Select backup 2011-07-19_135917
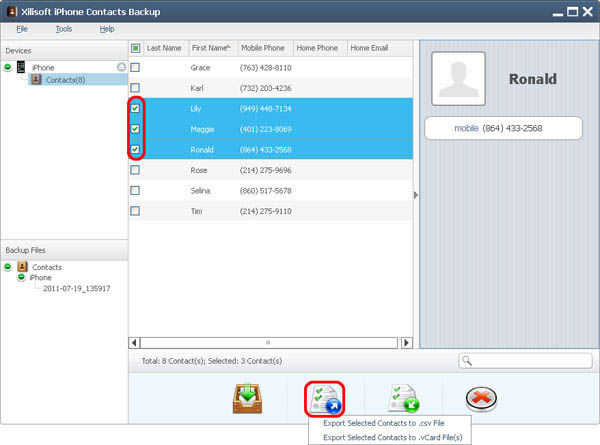 click(x=76, y=288)
